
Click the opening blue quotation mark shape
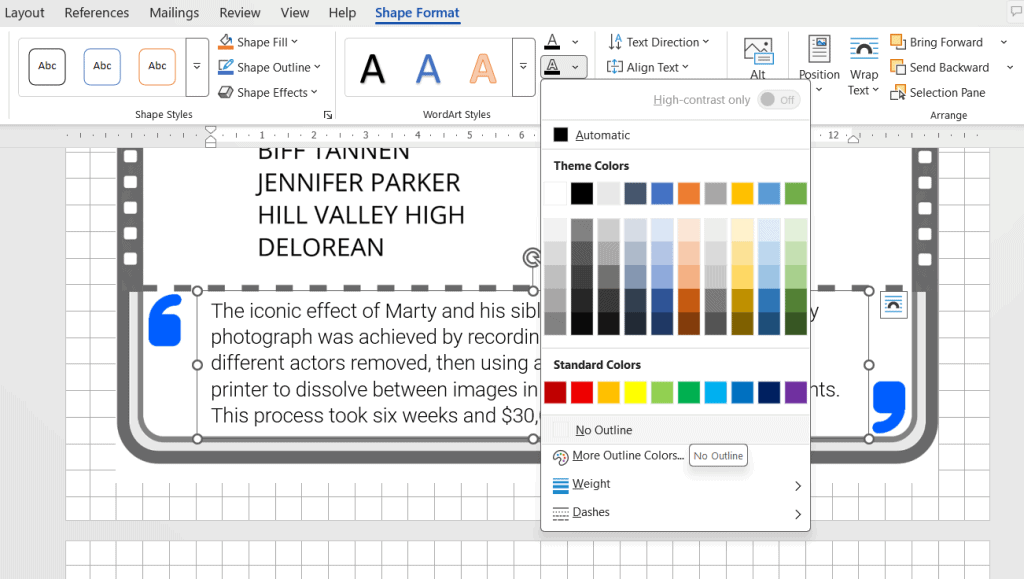coord(165,320)
